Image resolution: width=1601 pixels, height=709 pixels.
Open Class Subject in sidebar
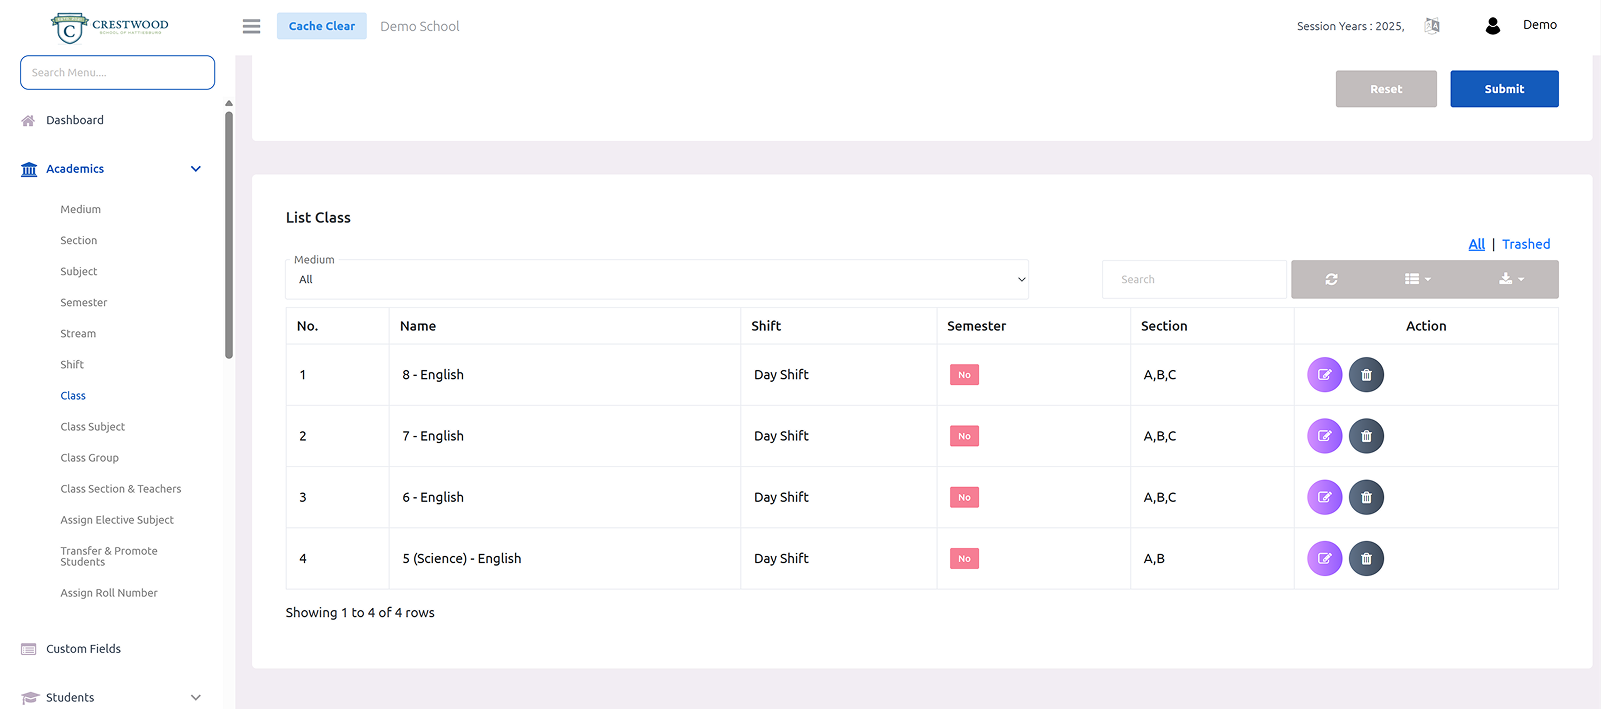click(x=93, y=427)
